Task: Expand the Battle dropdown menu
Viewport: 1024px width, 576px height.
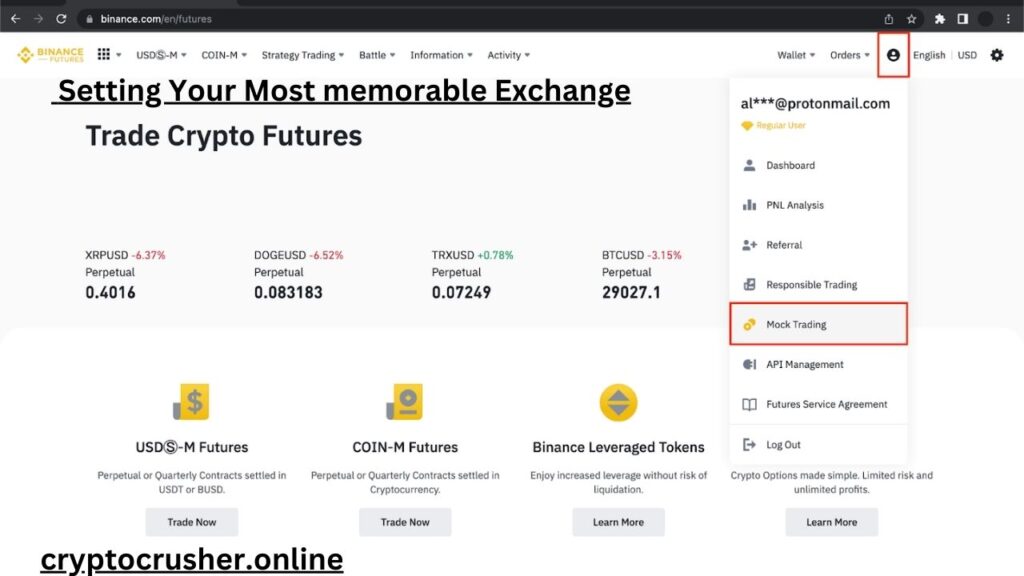Action: click(377, 55)
